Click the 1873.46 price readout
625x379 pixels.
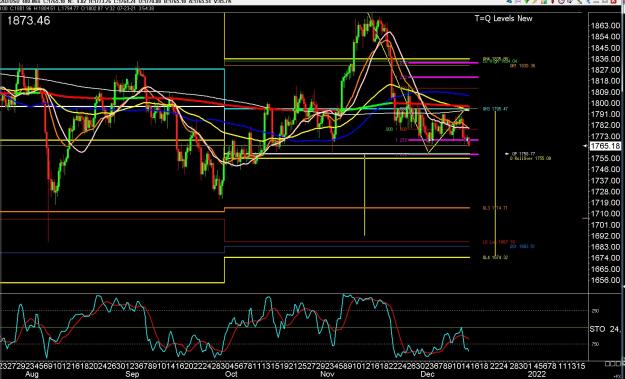tap(29, 21)
